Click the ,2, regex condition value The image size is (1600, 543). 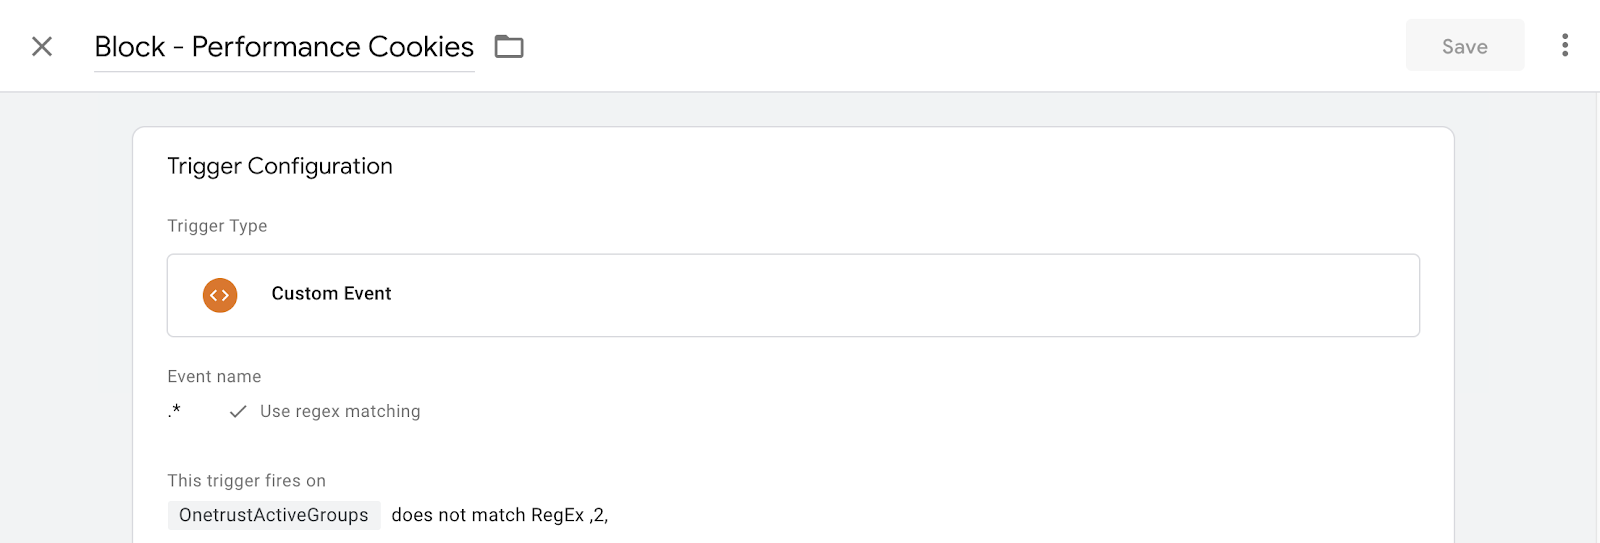coord(599,515)
